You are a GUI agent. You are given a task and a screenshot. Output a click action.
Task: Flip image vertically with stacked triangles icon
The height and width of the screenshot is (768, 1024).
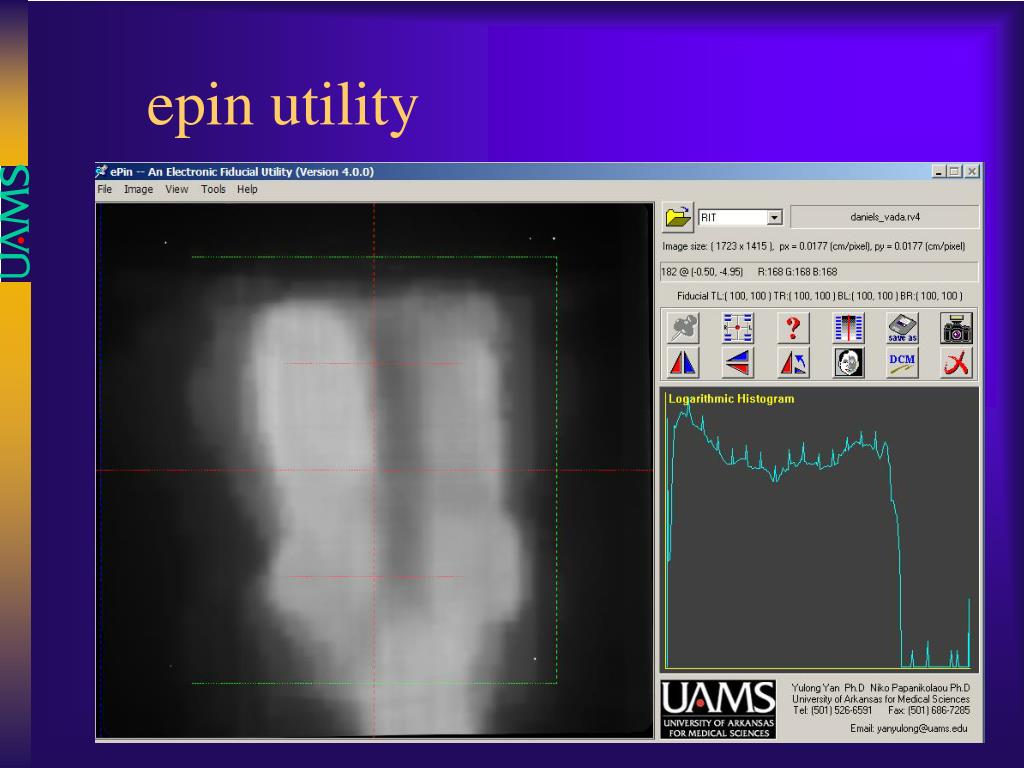pos(738,362)
